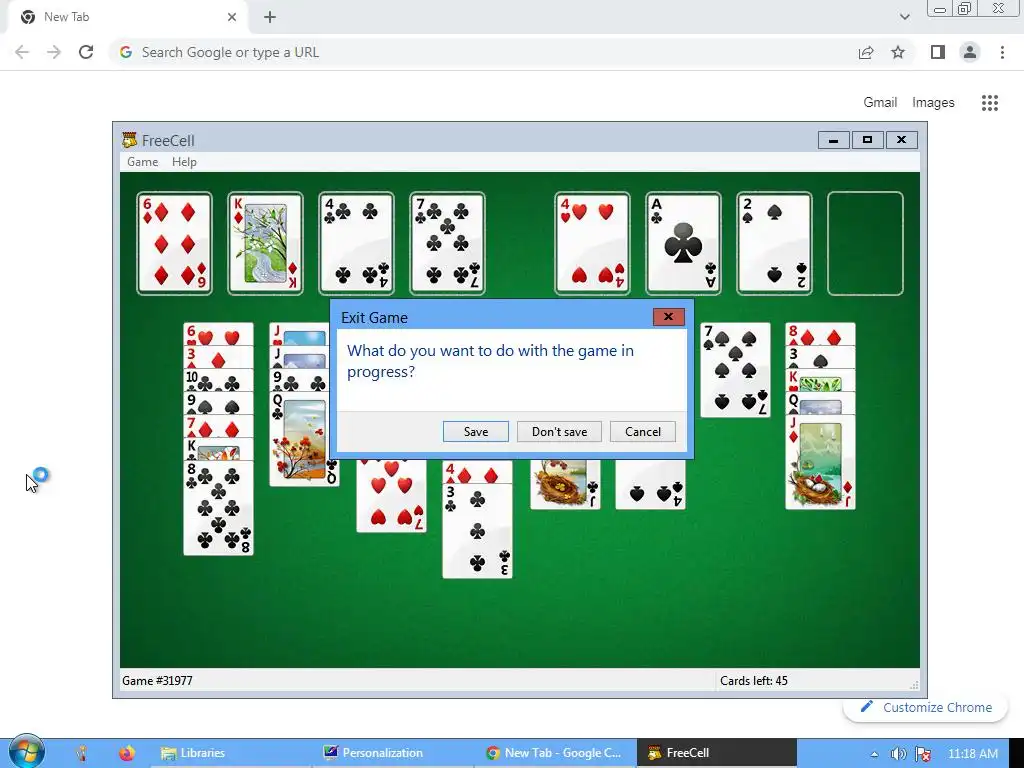Go forward in Chrome

tap(54, 52)
